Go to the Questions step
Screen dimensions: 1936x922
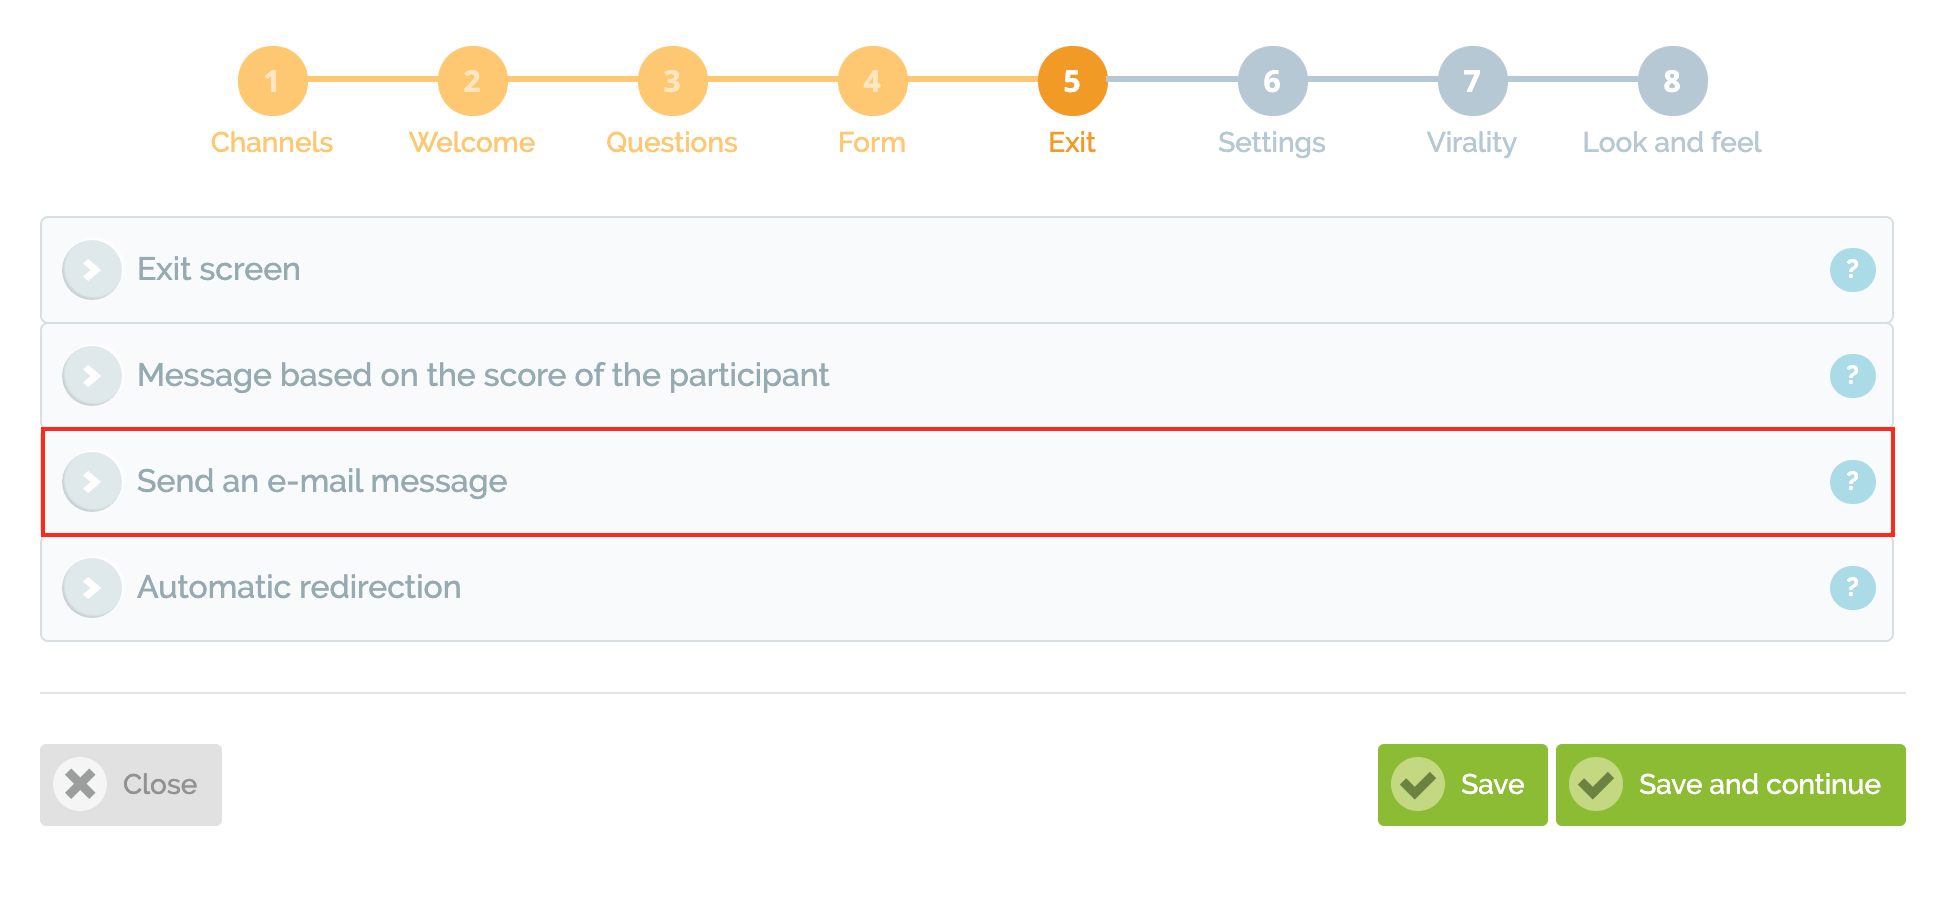click(x=672, y=81)
